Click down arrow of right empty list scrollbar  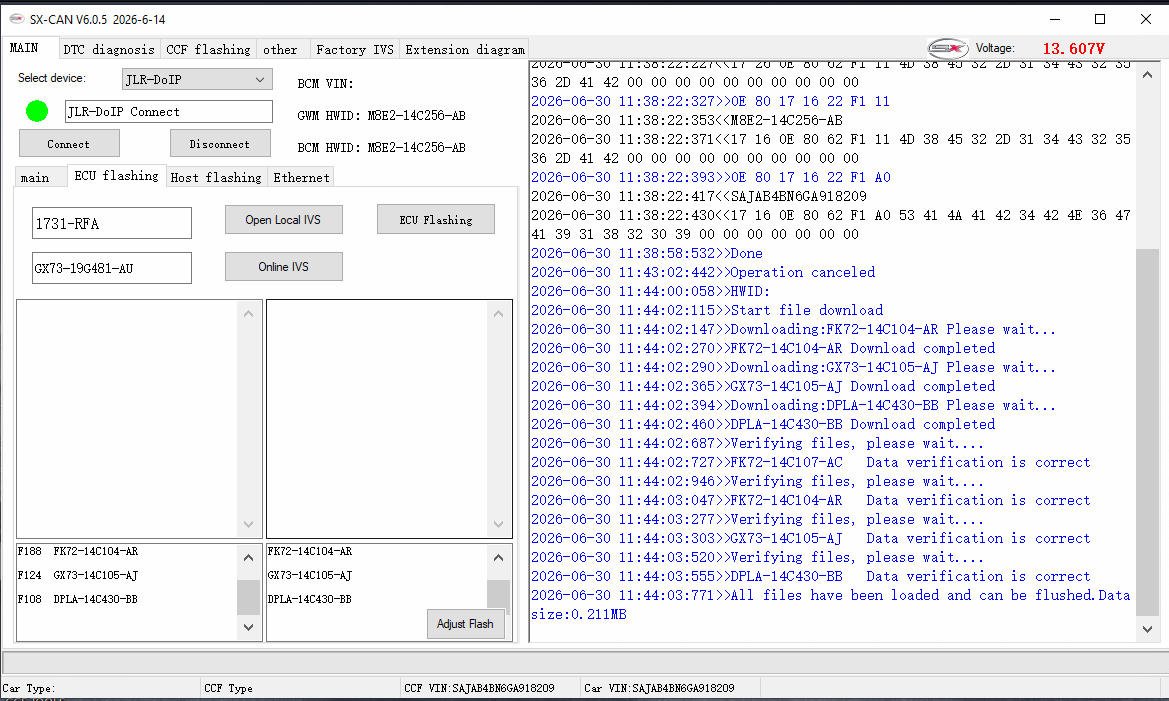tap(499, 524)
